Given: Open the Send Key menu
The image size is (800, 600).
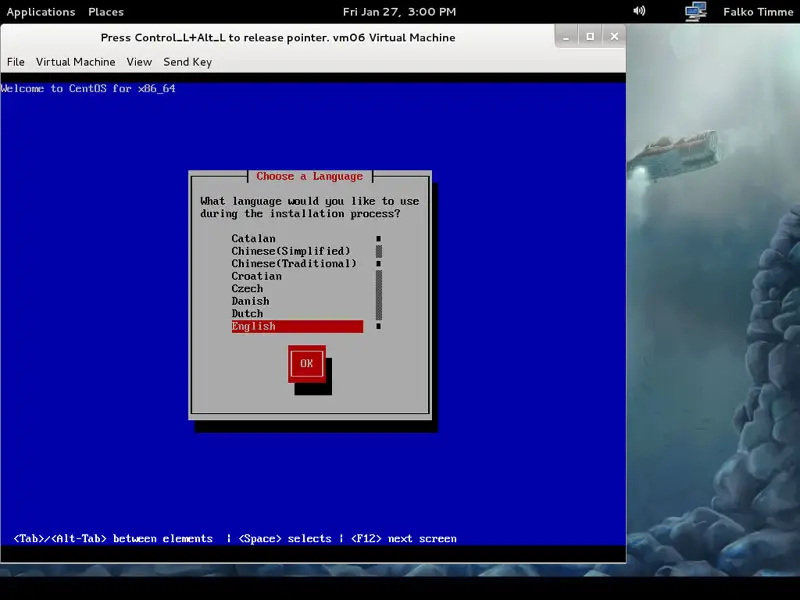Looking at the screenshot, I should click(187, 62).
